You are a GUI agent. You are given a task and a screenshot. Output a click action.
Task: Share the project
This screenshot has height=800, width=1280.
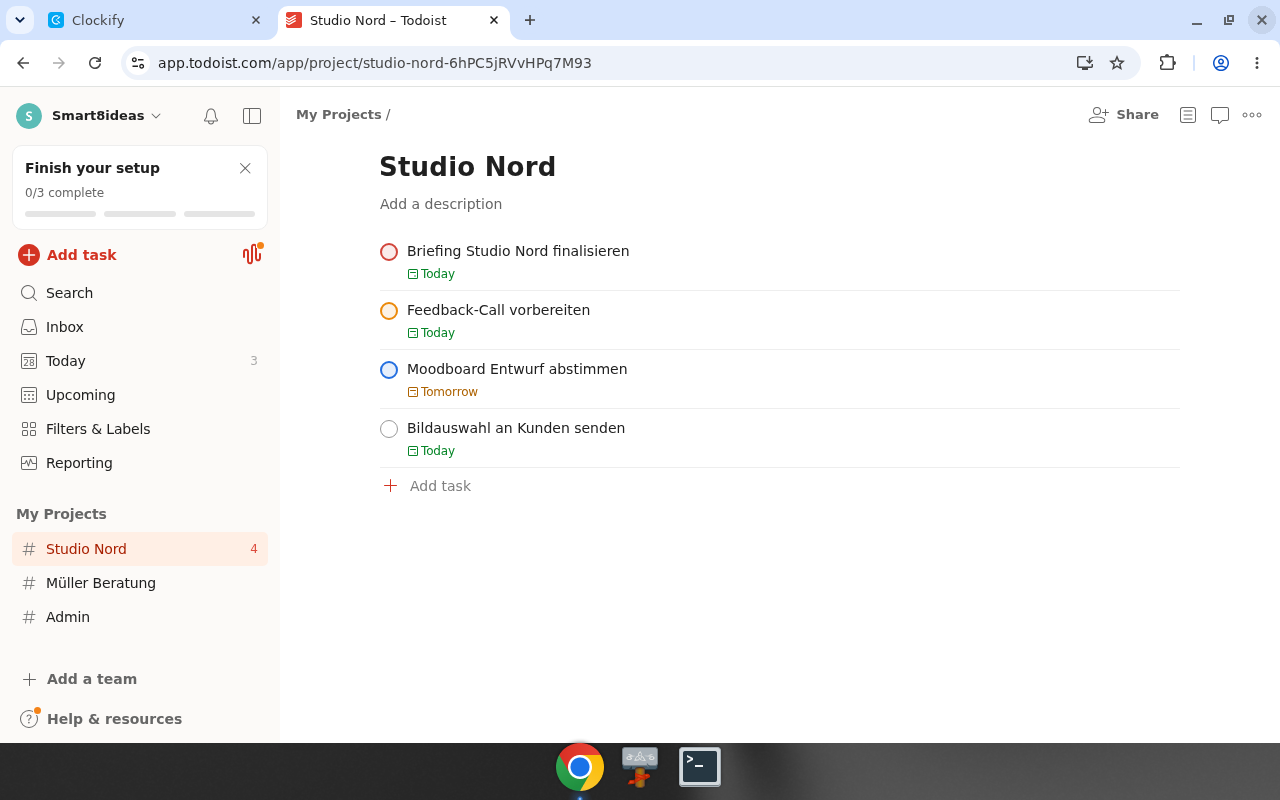1124,115
